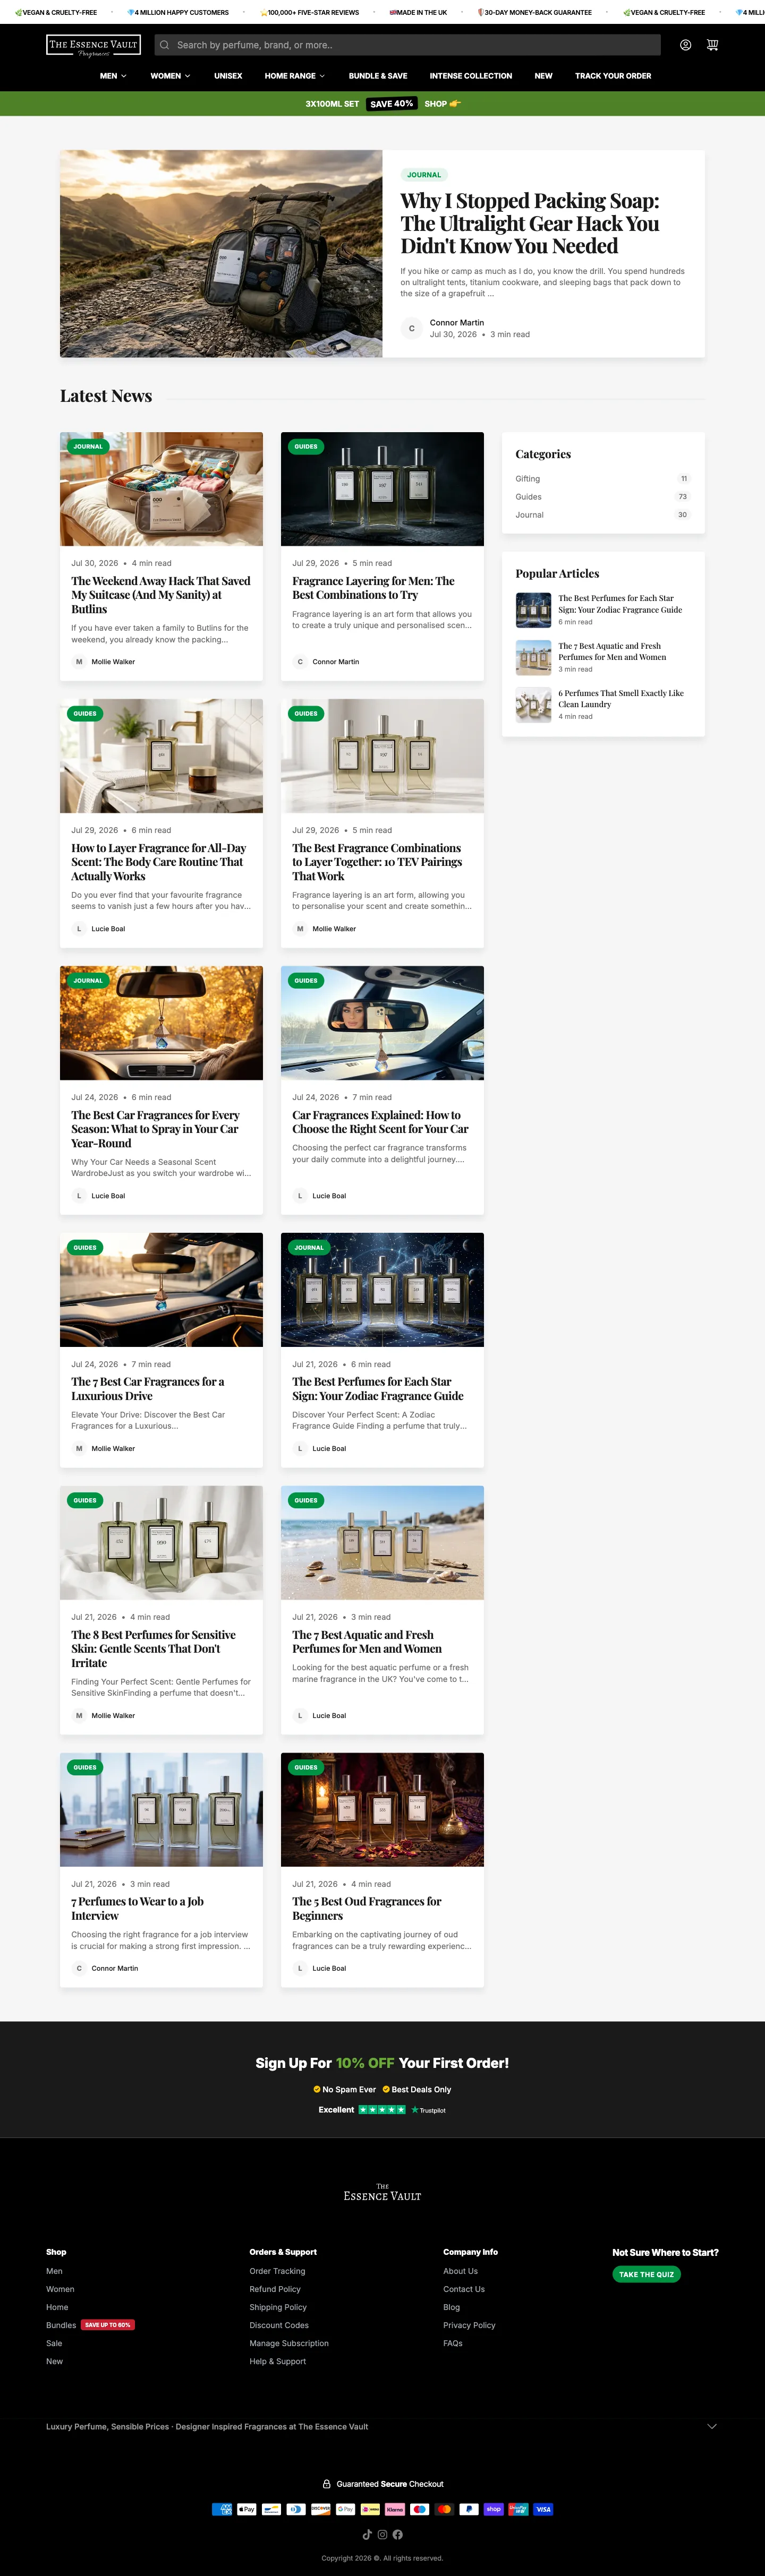Click the American Express payment icon
Image resolution: width=765 pixels, height=2576 pixels.
click(x=222, y=2509)
